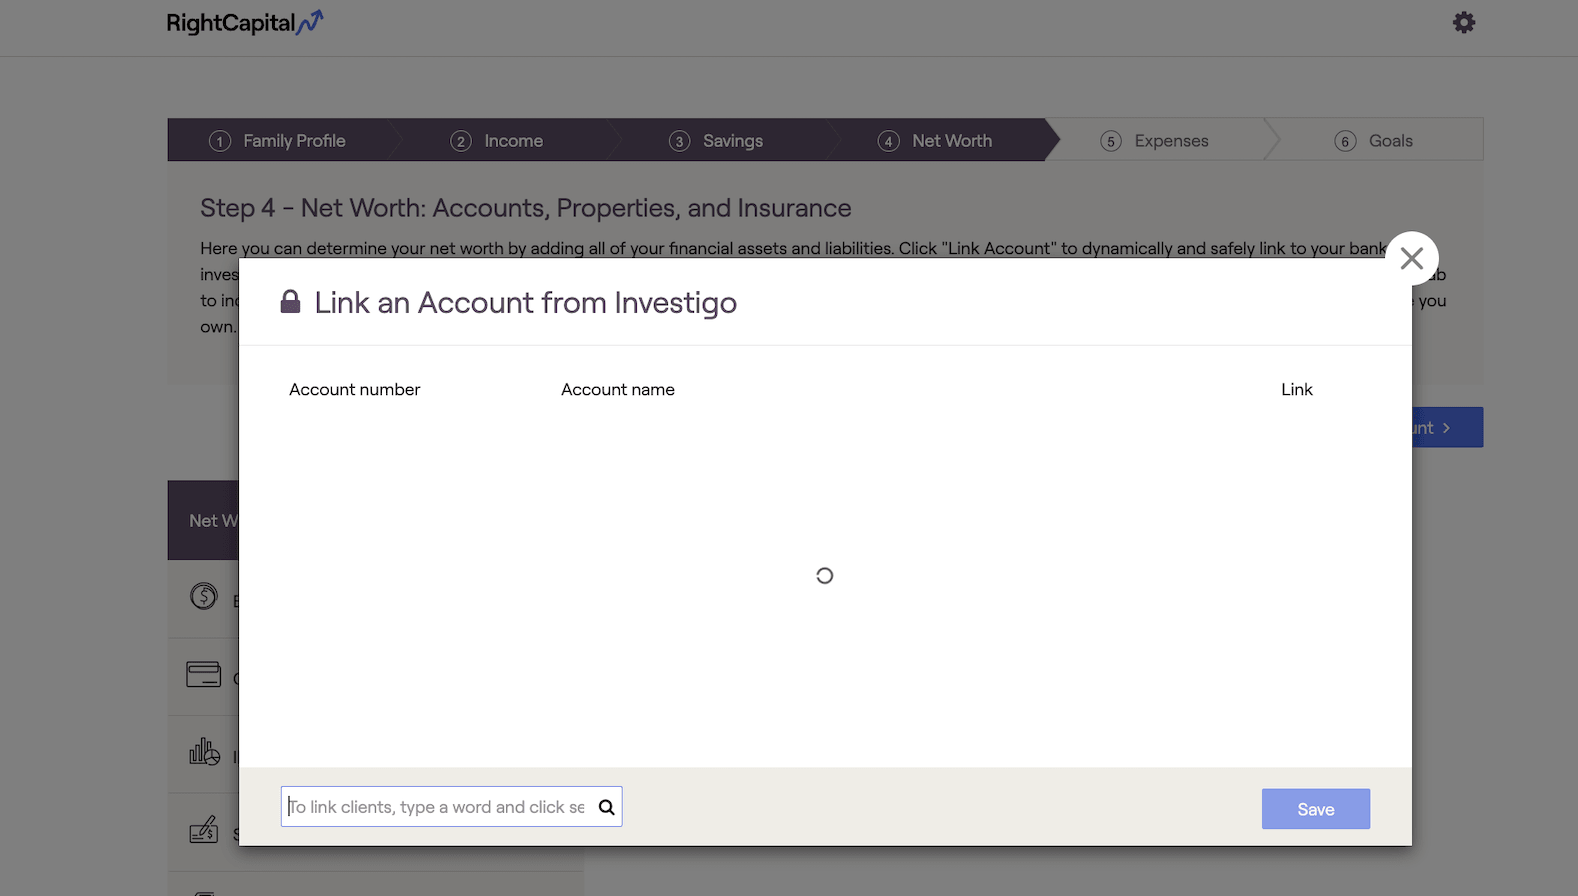Go to the Expenses step
1578x896 pixels.
[1155, 141]
